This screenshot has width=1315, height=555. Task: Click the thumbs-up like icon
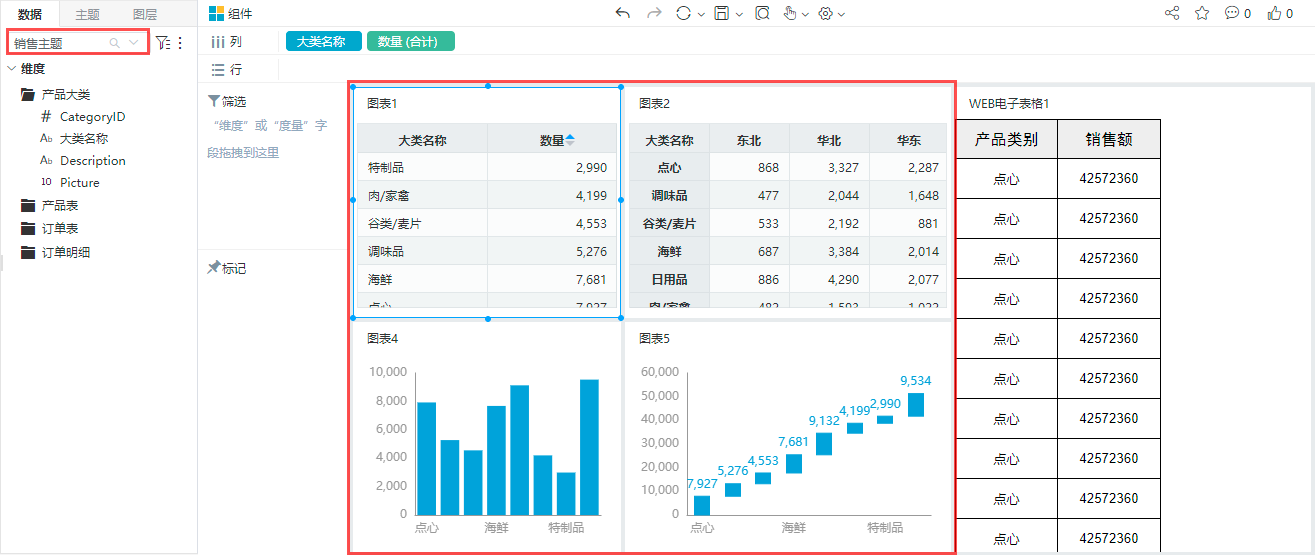point(1275,13)
